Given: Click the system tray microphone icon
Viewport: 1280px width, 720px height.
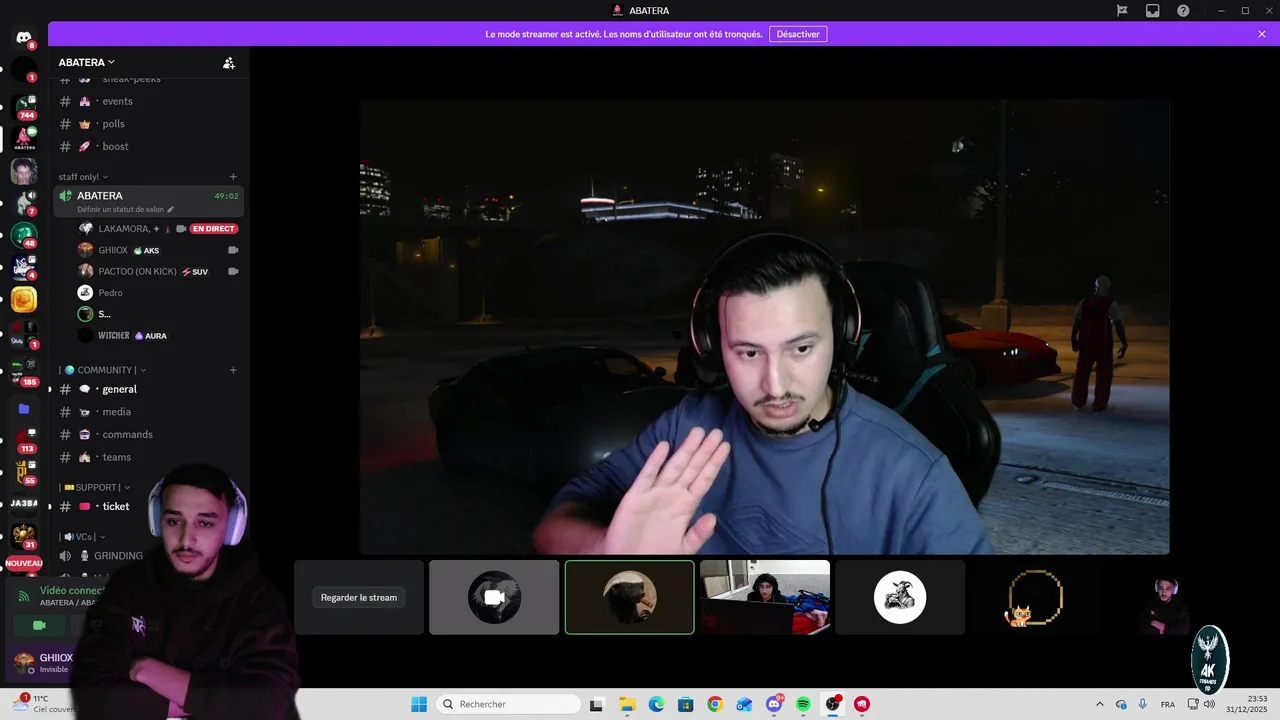Looking at the screenshot, I should coord(1142,704).
